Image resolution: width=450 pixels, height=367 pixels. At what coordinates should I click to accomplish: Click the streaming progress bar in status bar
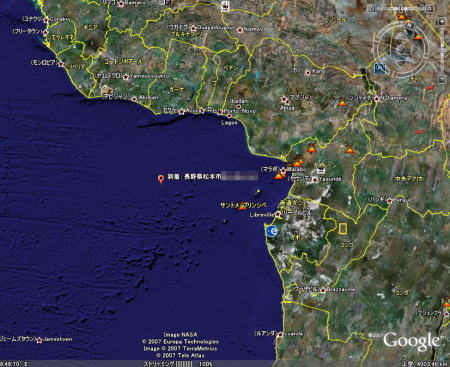(184, 364)
